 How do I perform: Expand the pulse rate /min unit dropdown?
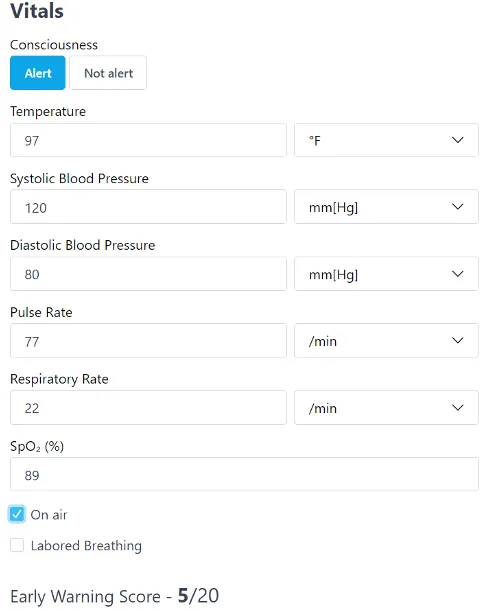[386, 341]
